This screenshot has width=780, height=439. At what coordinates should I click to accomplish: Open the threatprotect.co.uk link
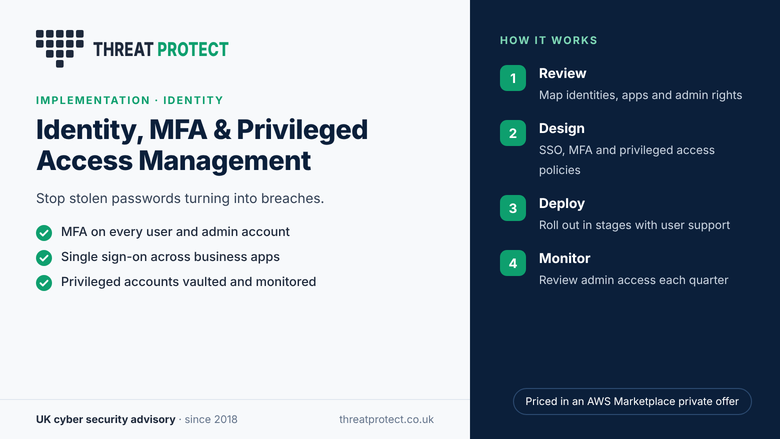pyautogui.click(x=387, y=420)
